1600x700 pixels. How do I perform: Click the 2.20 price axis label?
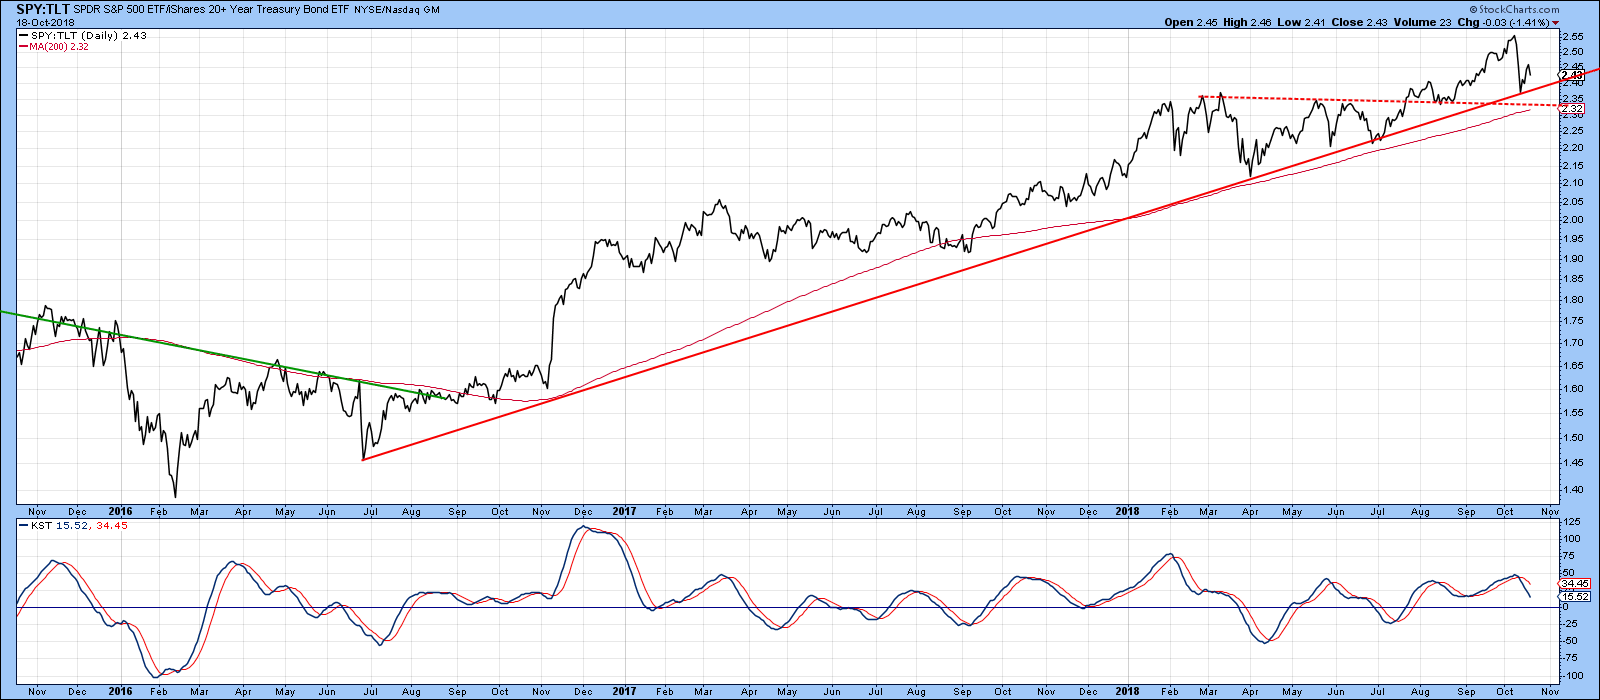click(x=1571, y=148)
